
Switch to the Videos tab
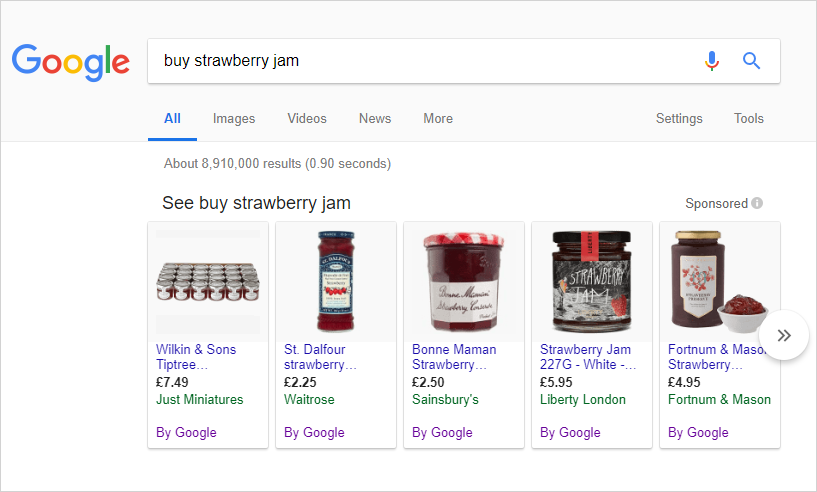307,119
